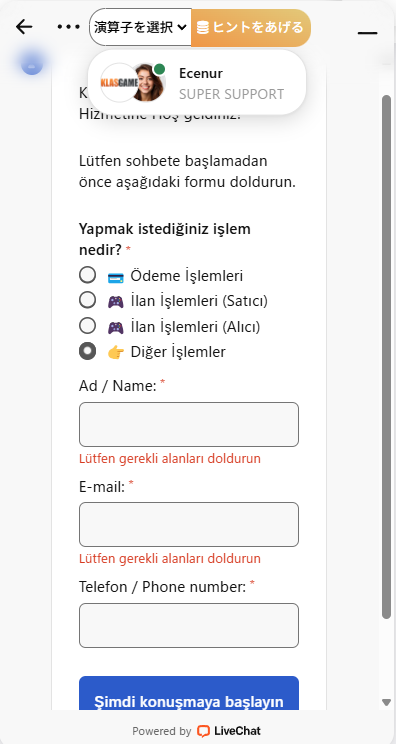Select the Diğer İşlemler radio option
This screenshot has width=396, height=744.
87,352
